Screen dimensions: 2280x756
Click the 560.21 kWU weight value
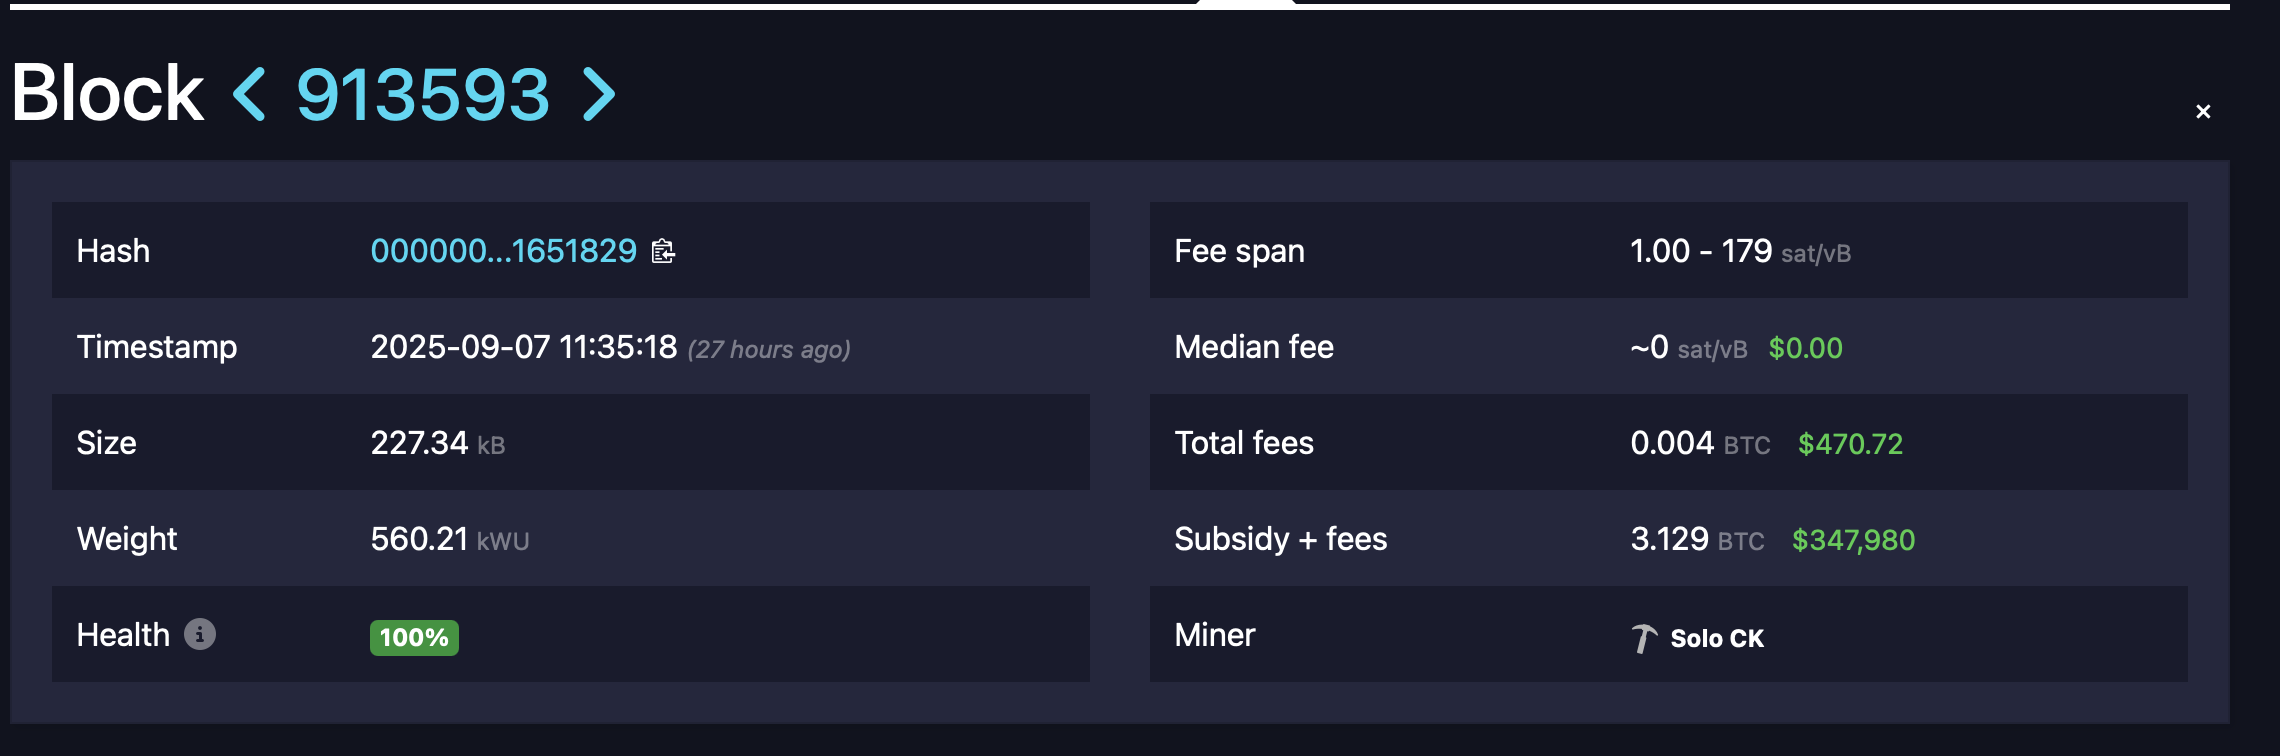coord(449,539)
